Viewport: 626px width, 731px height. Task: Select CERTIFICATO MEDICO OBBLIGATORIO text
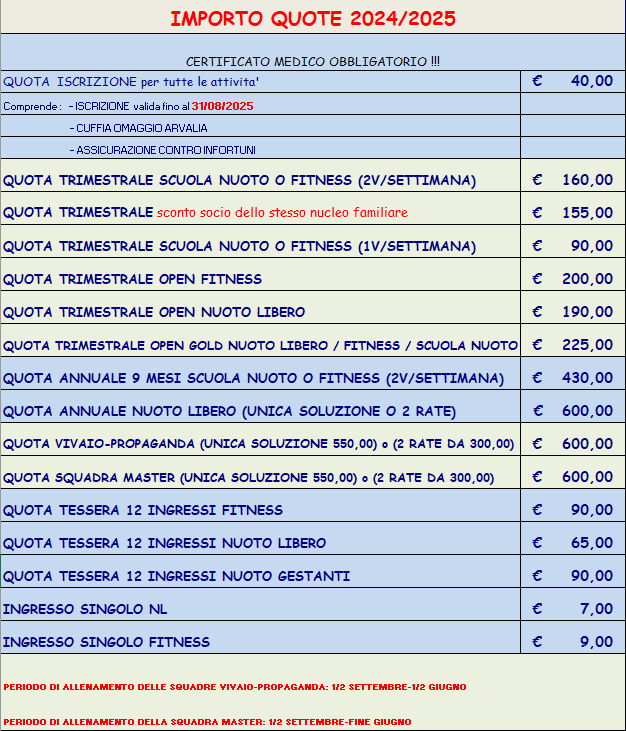tap(313, 62)
